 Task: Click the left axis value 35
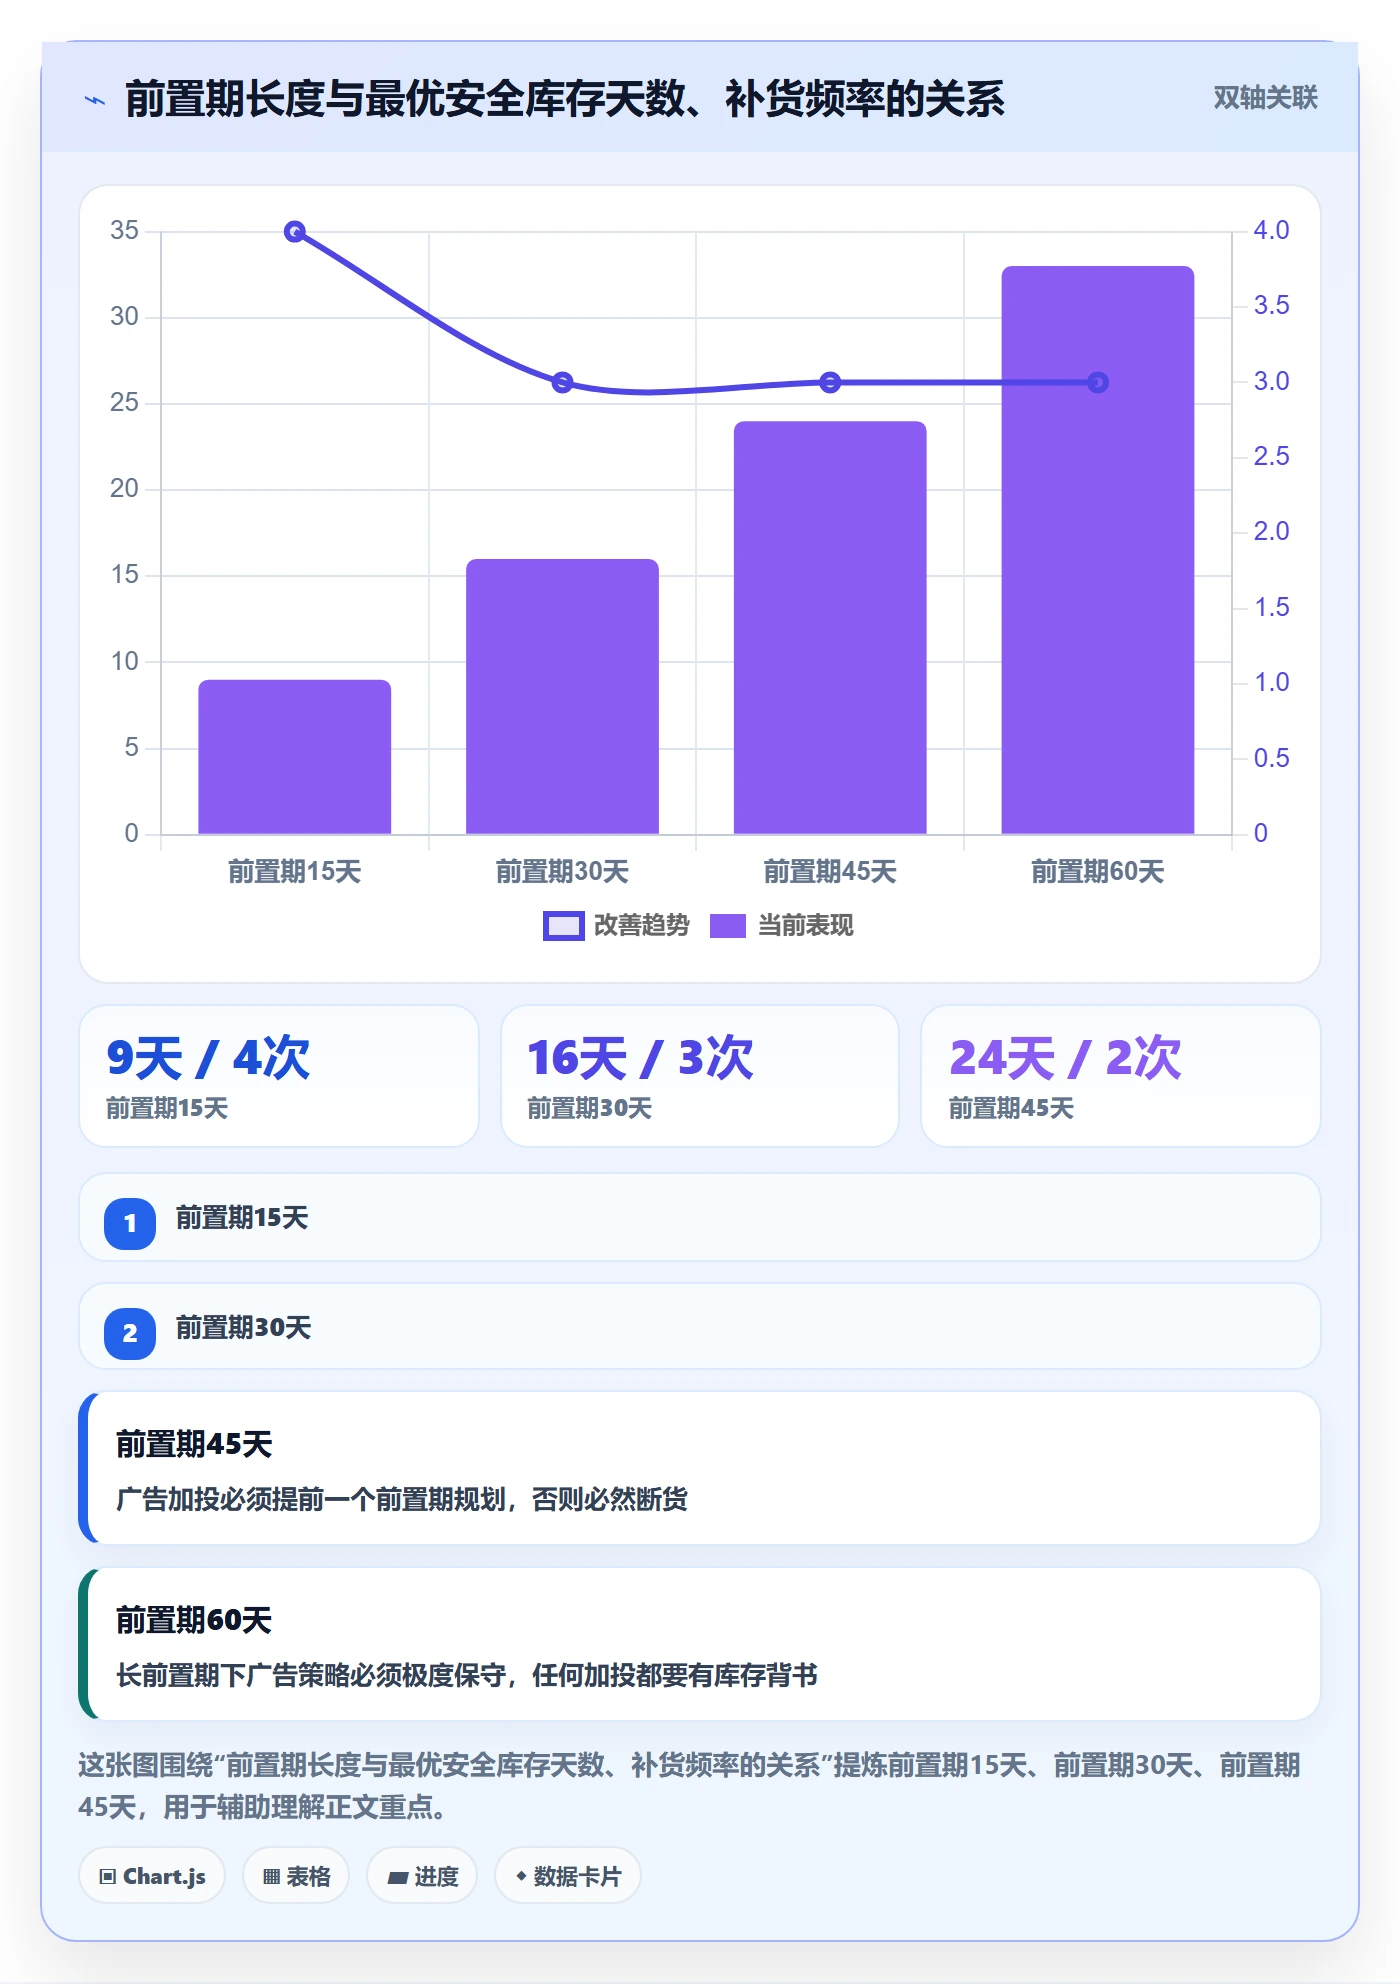(x=124, y=230)
